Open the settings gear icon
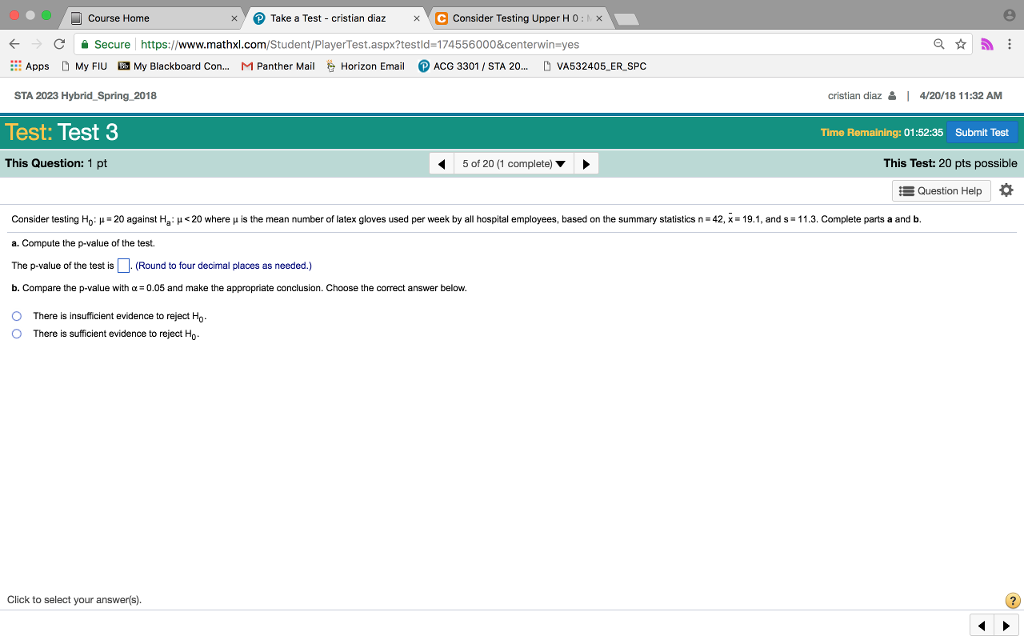 tap(1006, 190)
